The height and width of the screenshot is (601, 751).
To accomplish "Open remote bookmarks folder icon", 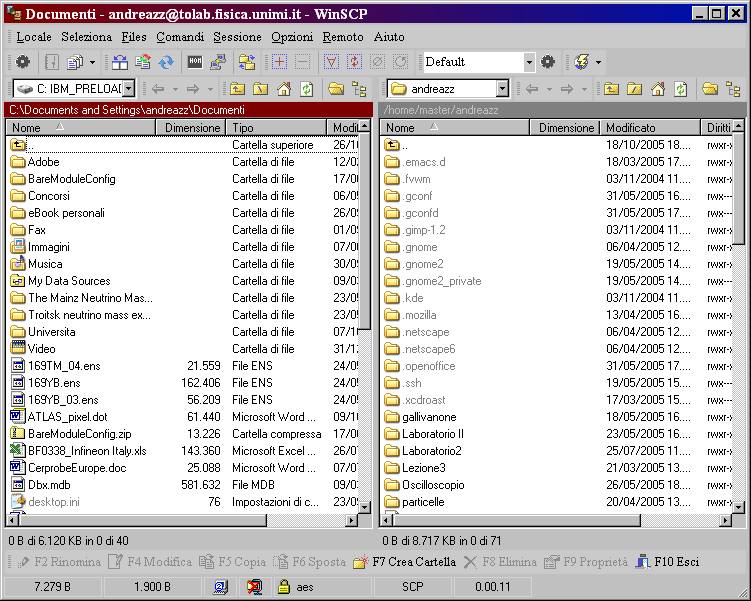I will tap(710, 89).
